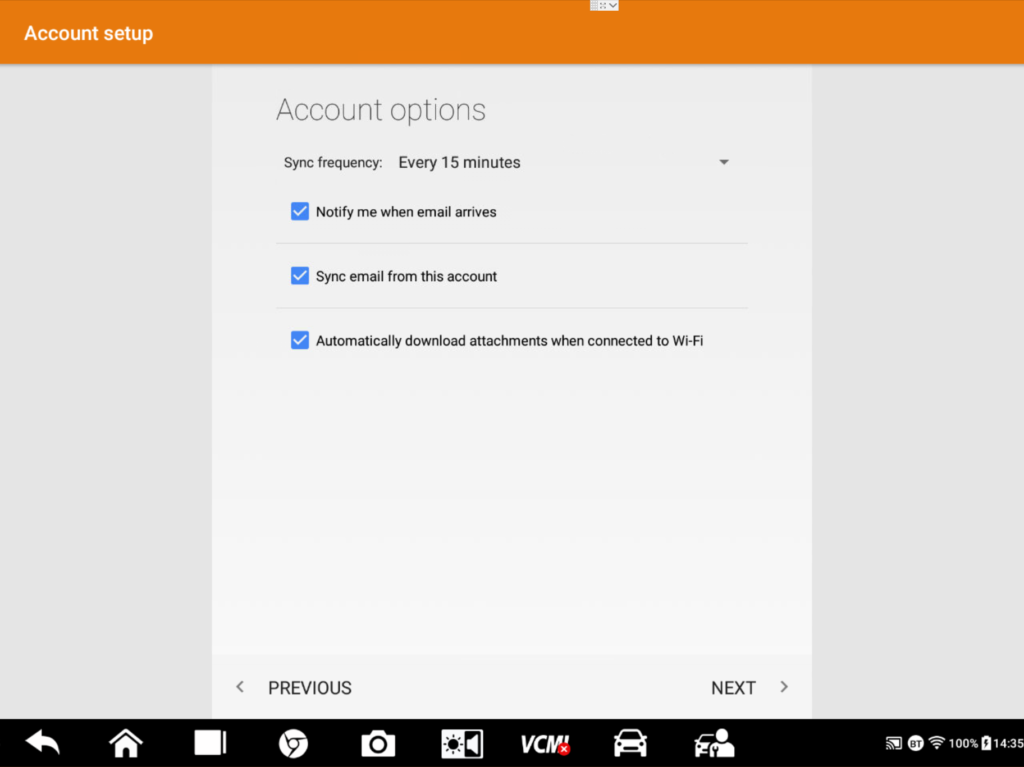Tap the Back arrow navigation icon

click(42, 743)
